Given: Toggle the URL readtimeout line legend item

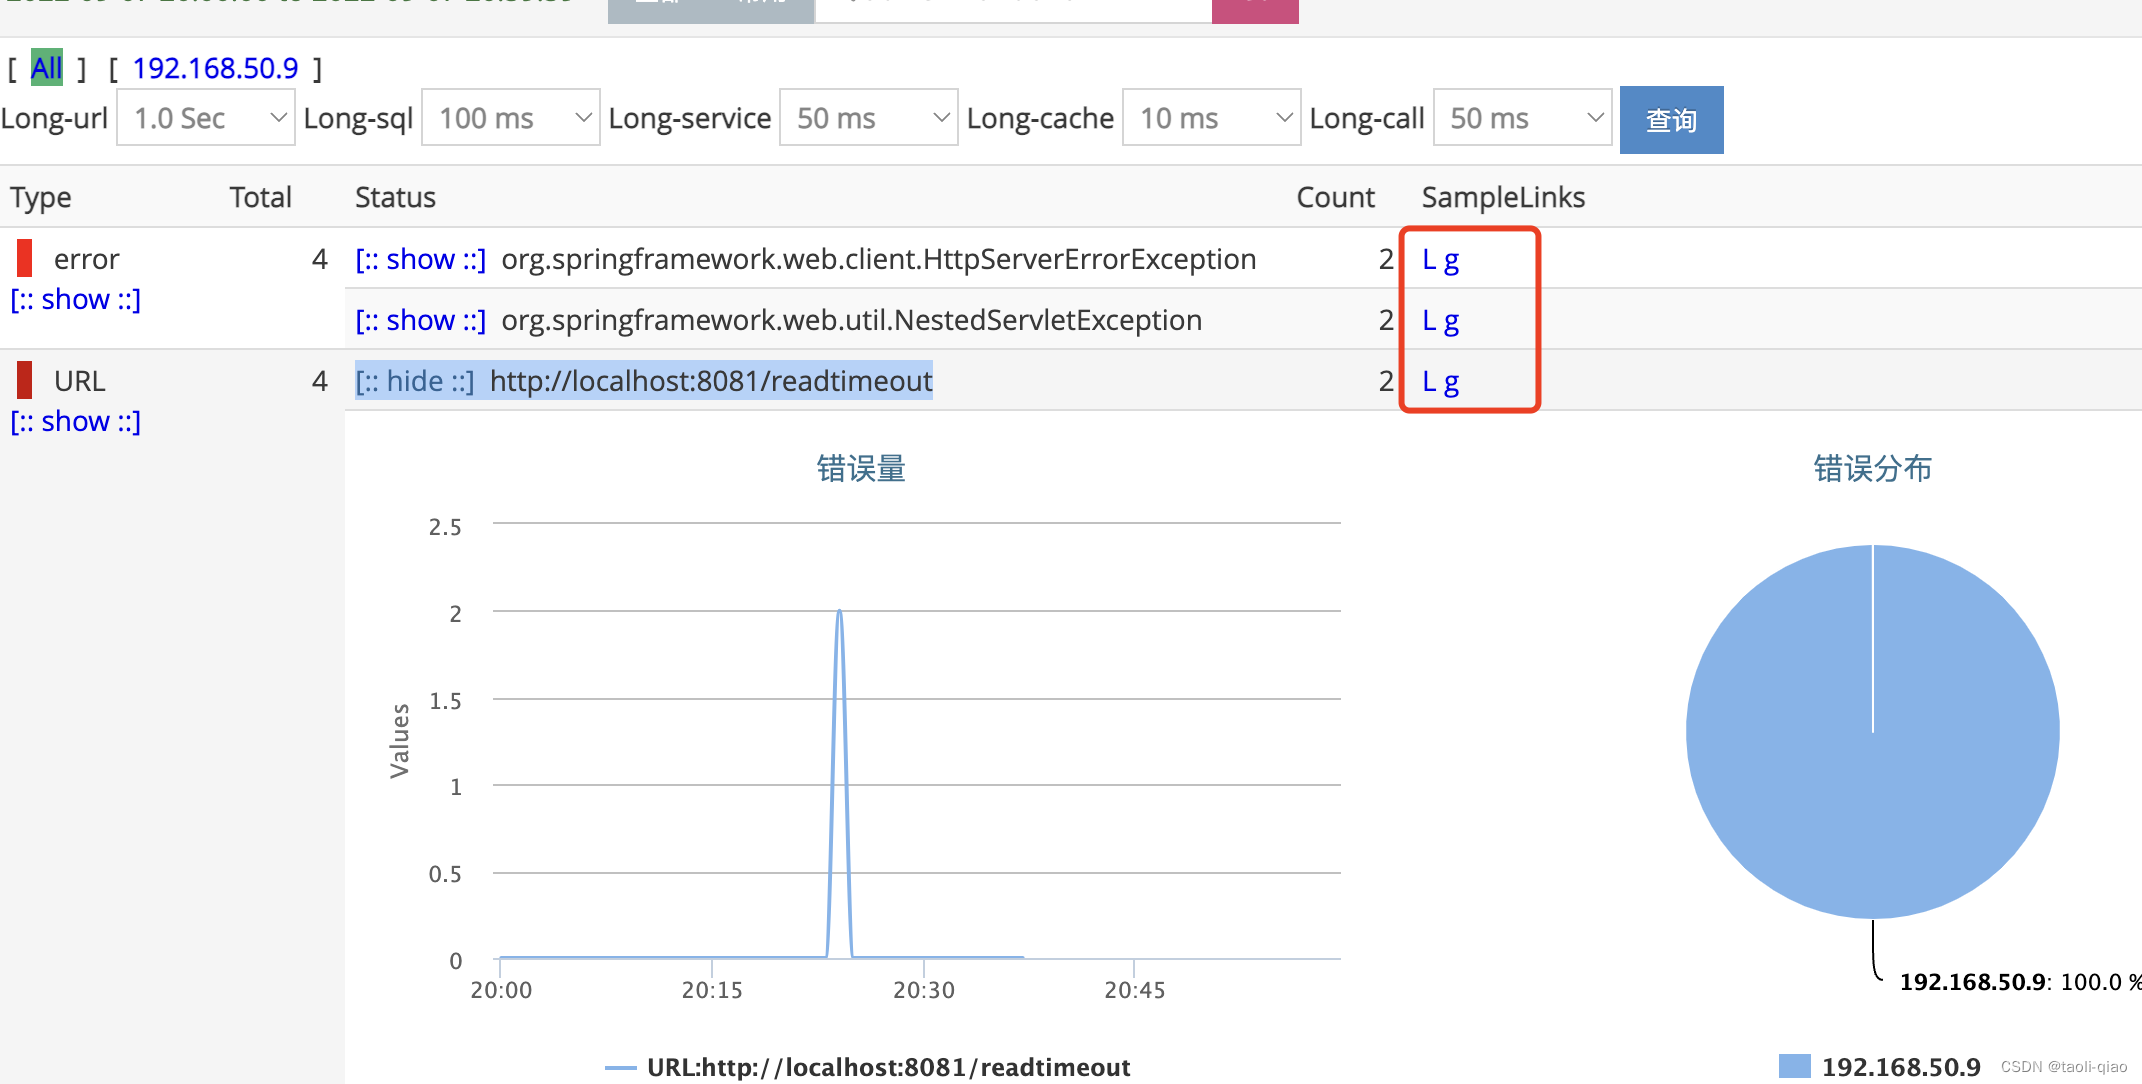Looking at the screenshot, I should (868, 1067).
